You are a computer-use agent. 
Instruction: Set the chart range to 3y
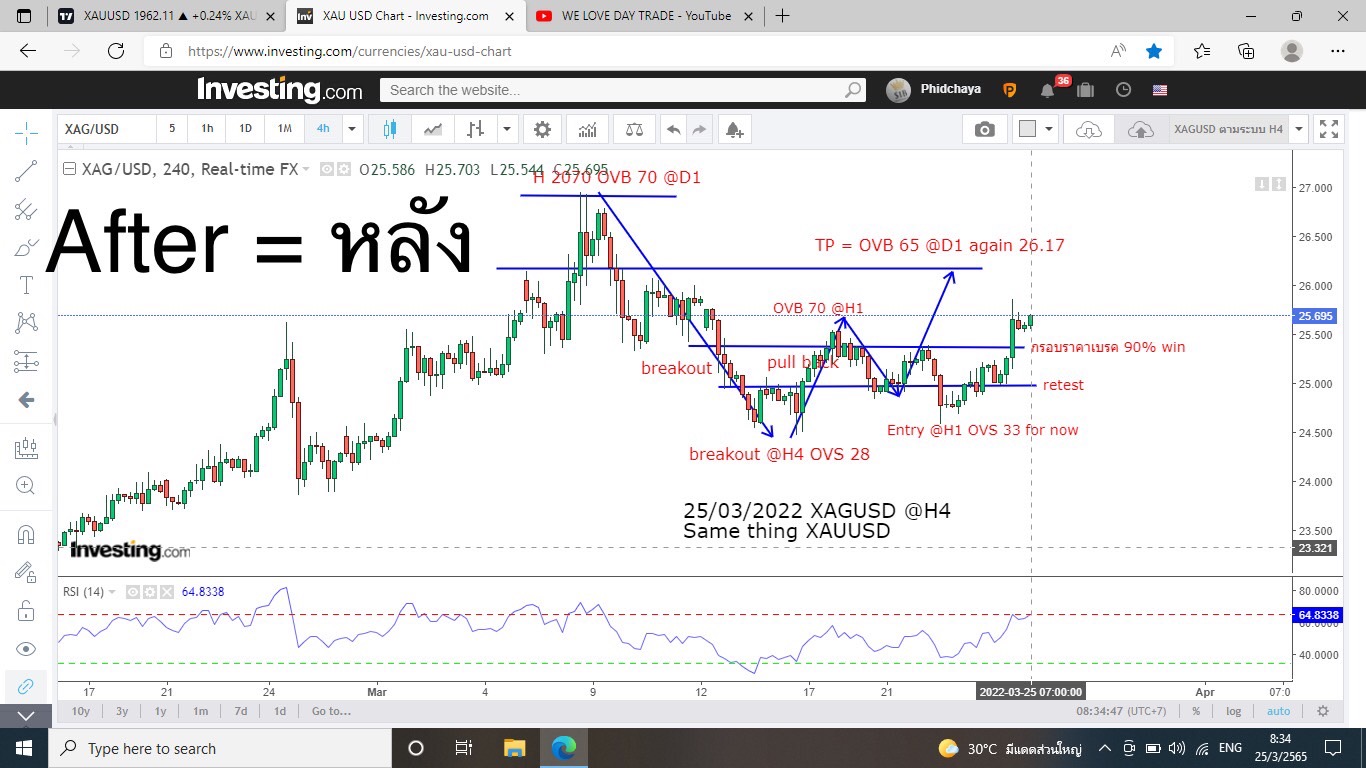(x=122, y=711)
